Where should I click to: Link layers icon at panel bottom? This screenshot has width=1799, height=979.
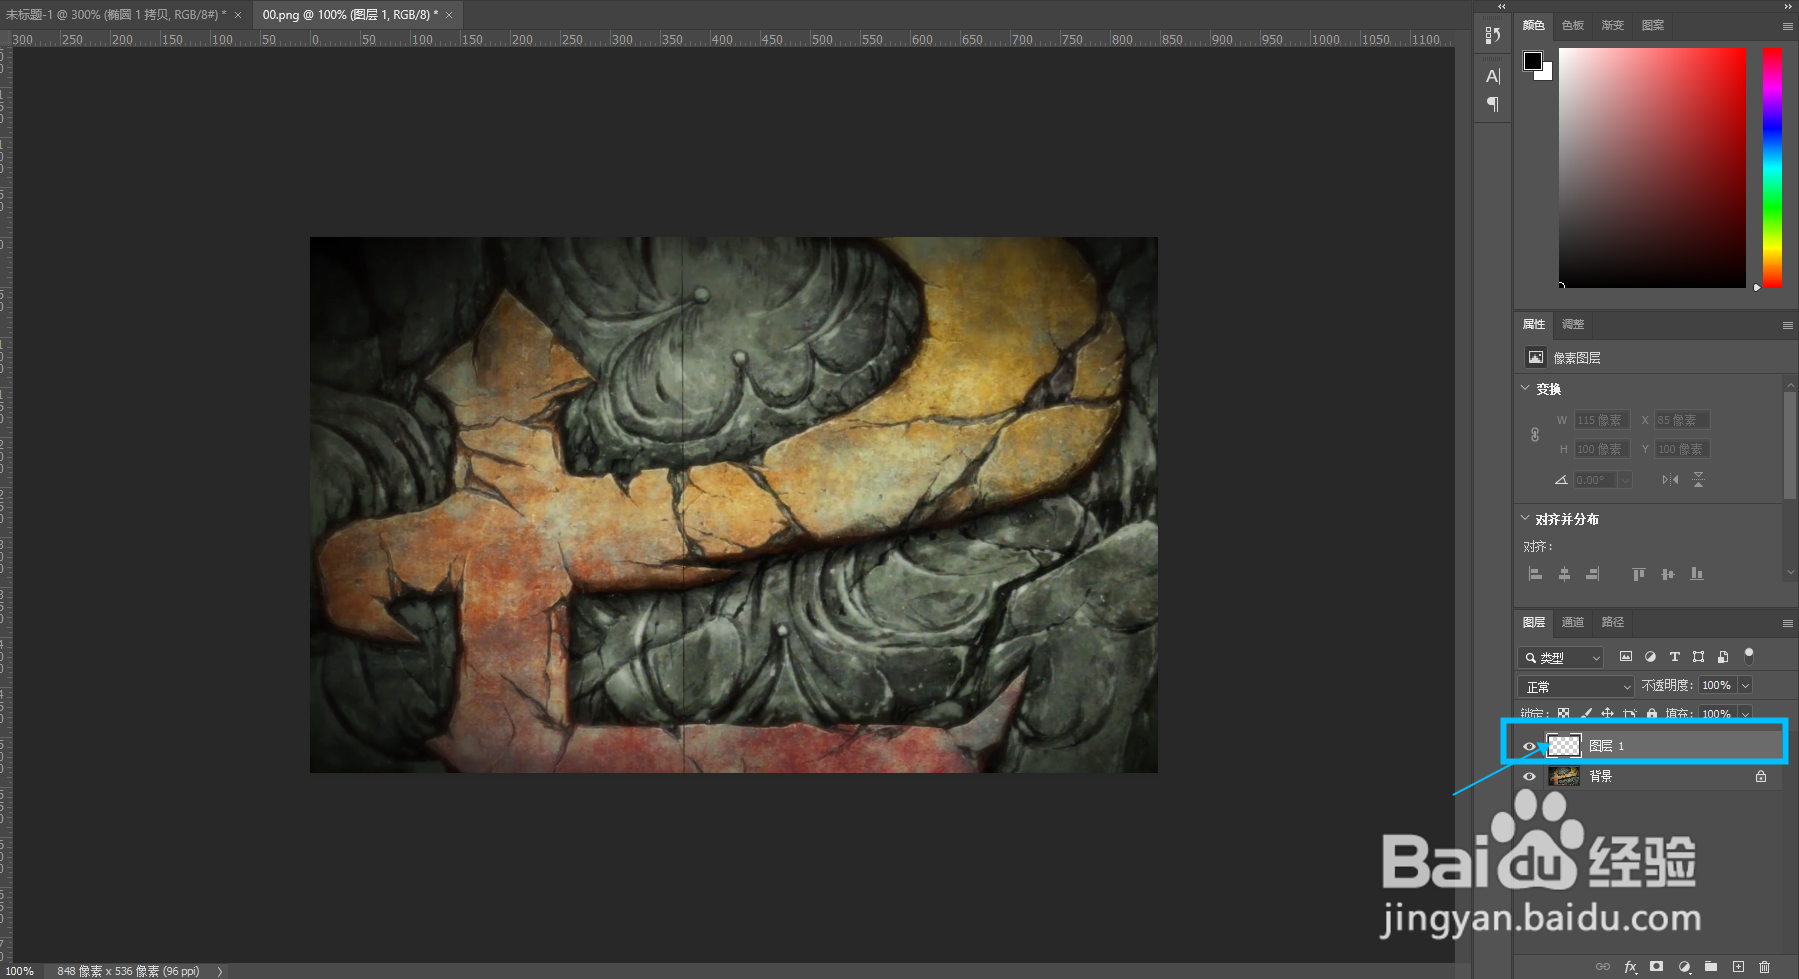tap(1603, 967)
